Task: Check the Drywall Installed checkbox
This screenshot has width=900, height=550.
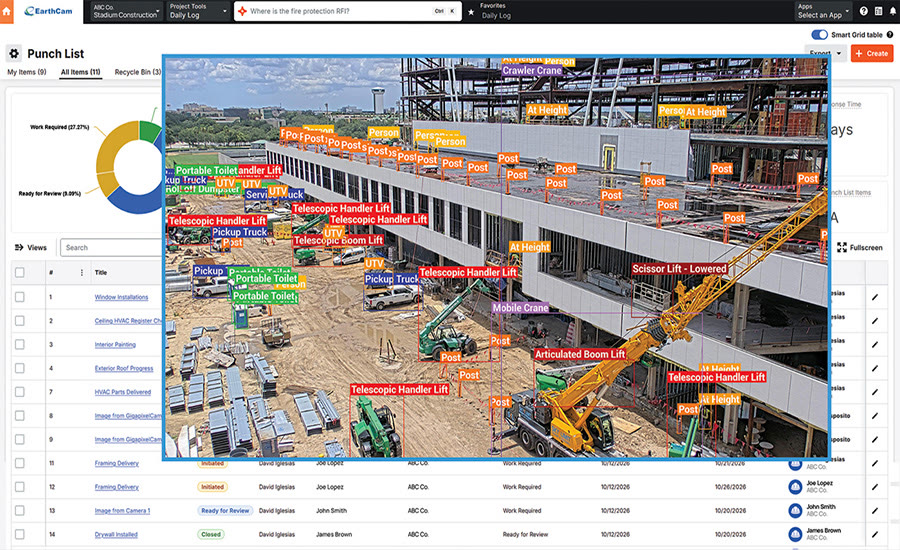Action: [x=20, y=534]
